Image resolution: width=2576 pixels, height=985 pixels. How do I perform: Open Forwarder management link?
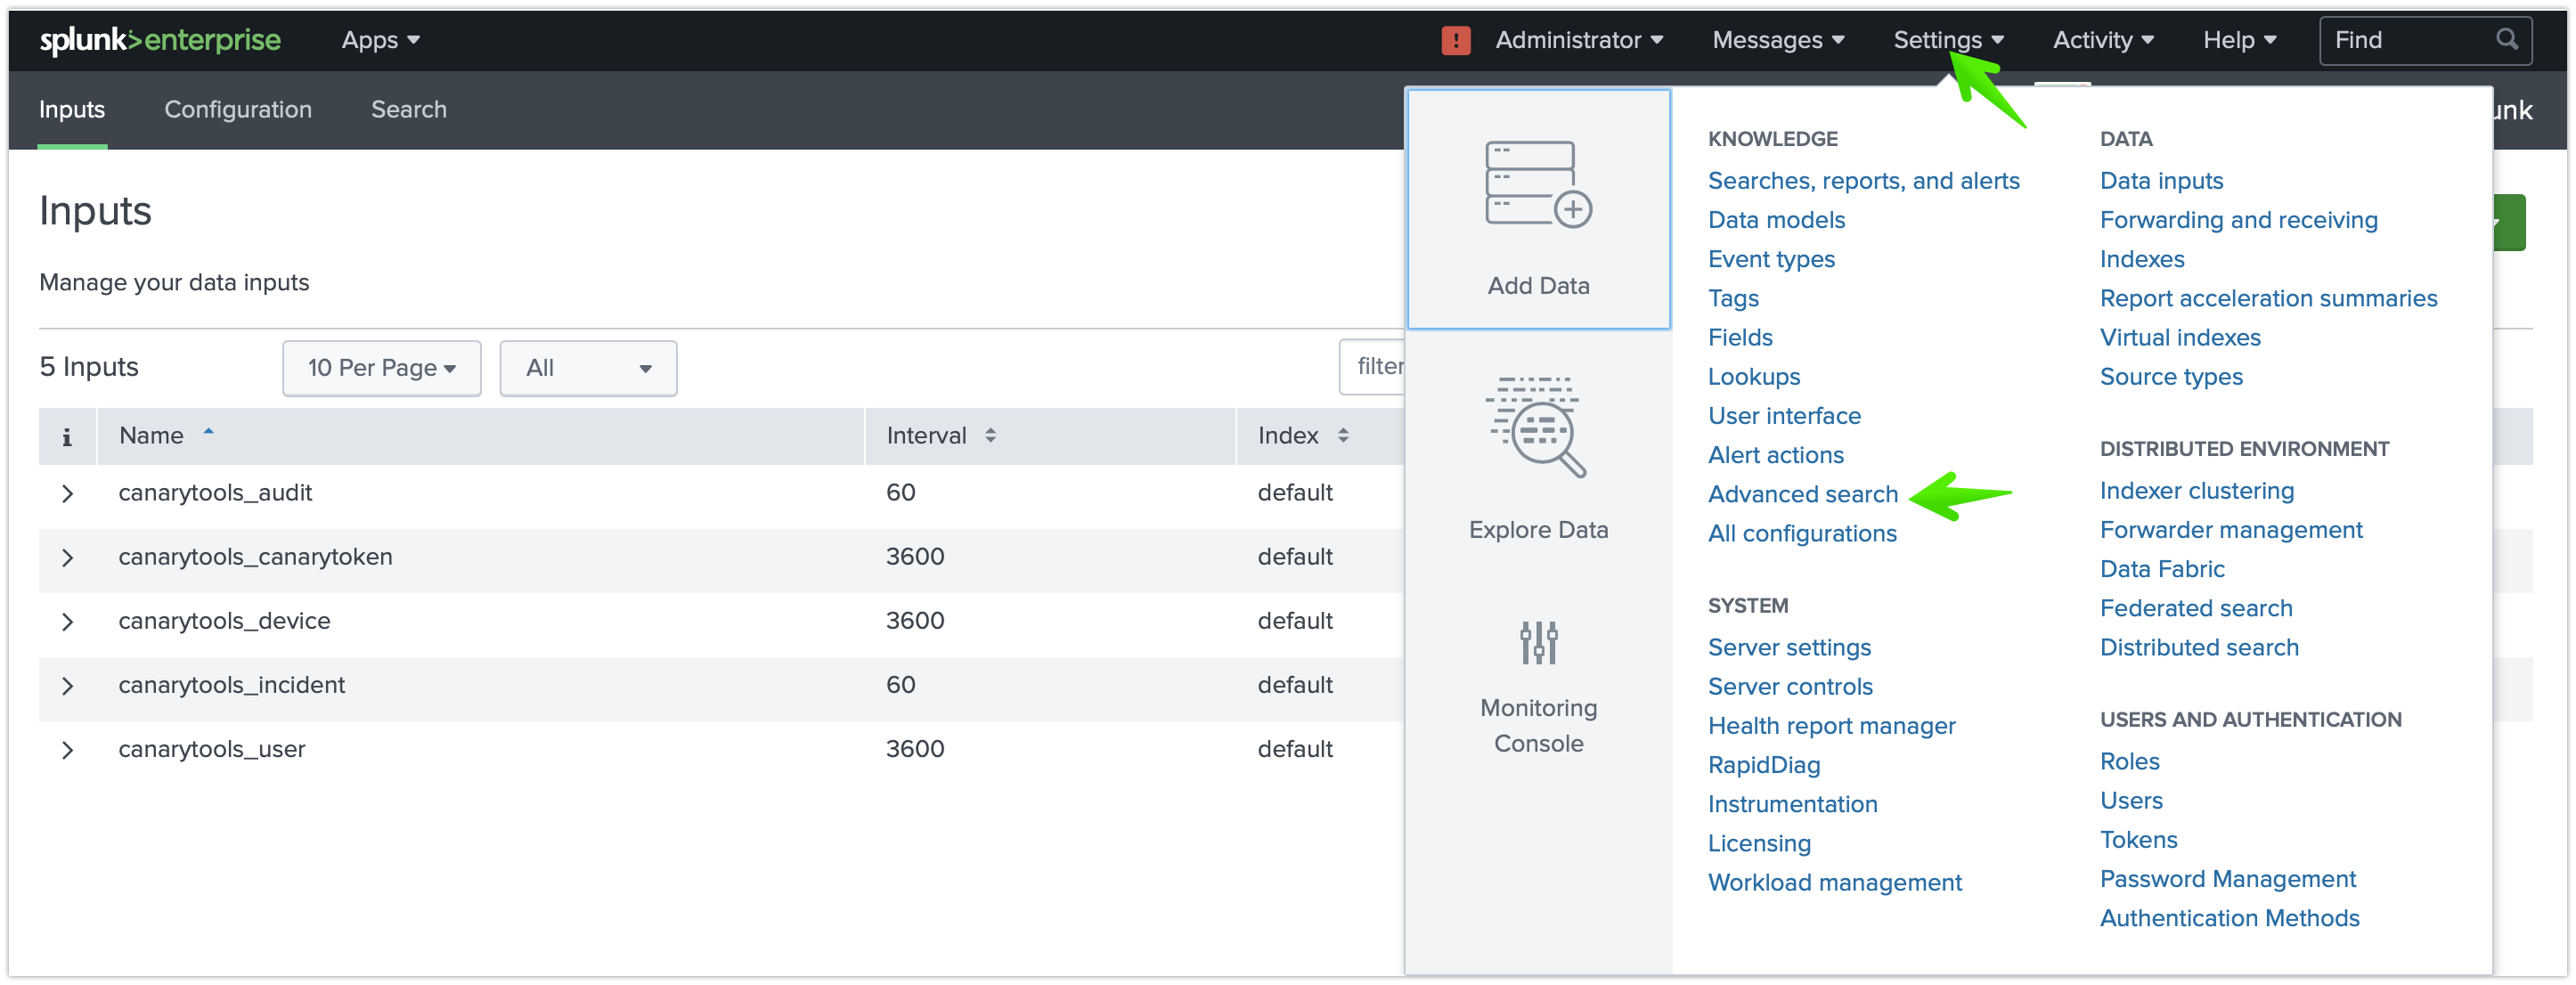coord(2231,529)
